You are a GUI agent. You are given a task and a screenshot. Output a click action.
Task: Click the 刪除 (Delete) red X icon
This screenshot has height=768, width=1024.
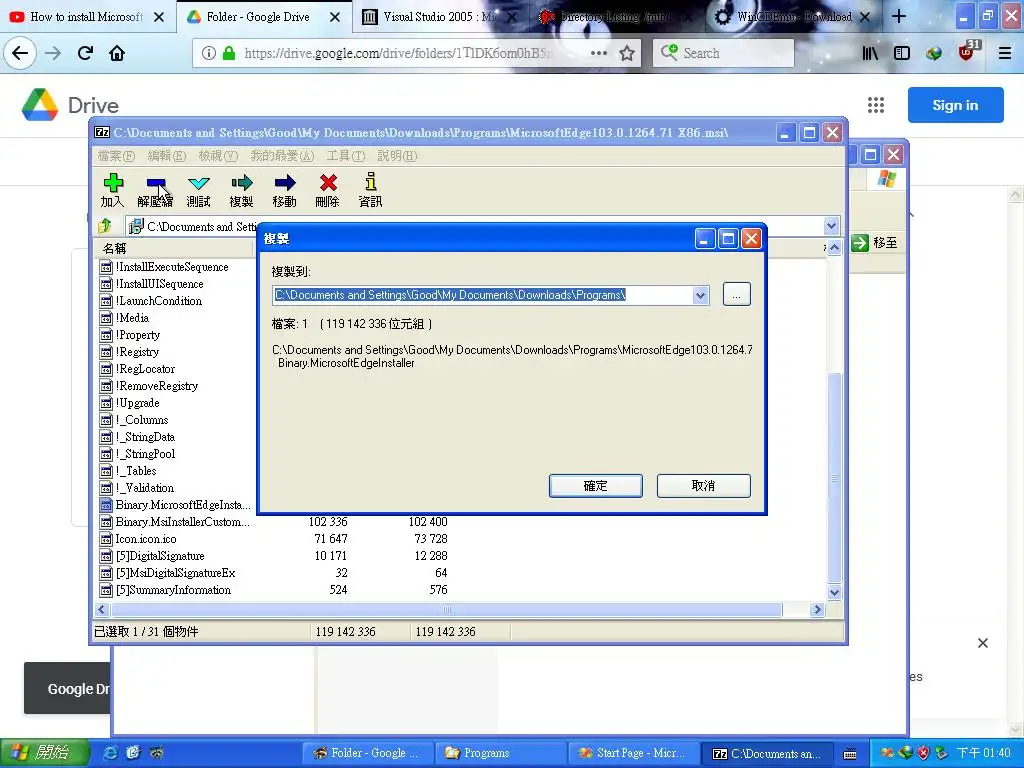(328, 183)
